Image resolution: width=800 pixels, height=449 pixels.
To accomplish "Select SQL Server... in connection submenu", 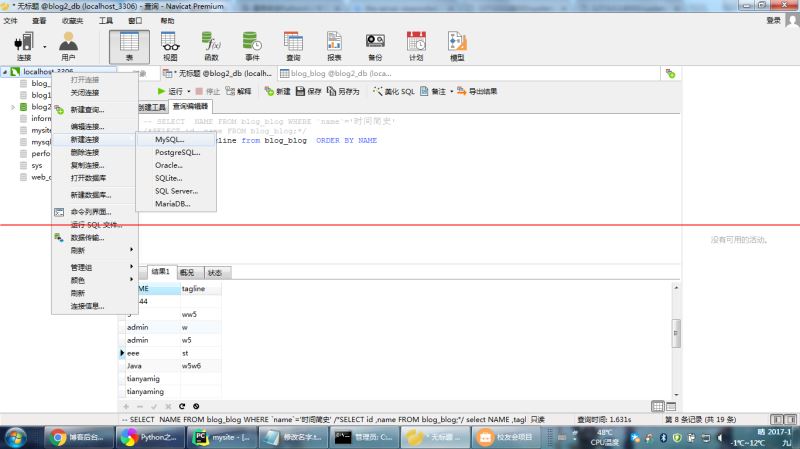I will coord(176,190).
